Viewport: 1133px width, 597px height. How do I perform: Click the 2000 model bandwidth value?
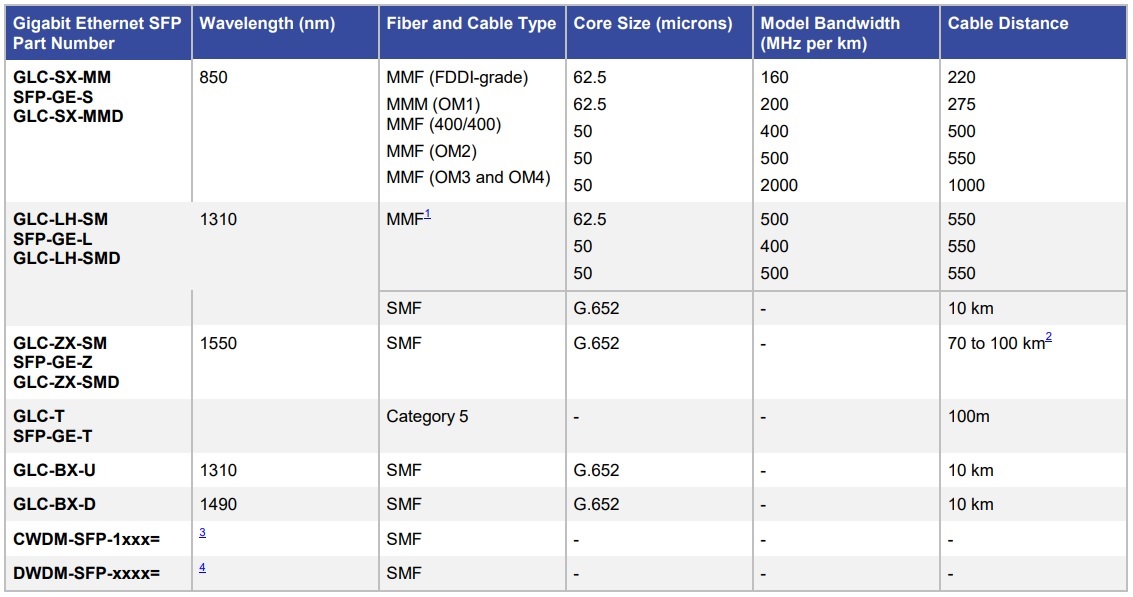click(781, 185)
